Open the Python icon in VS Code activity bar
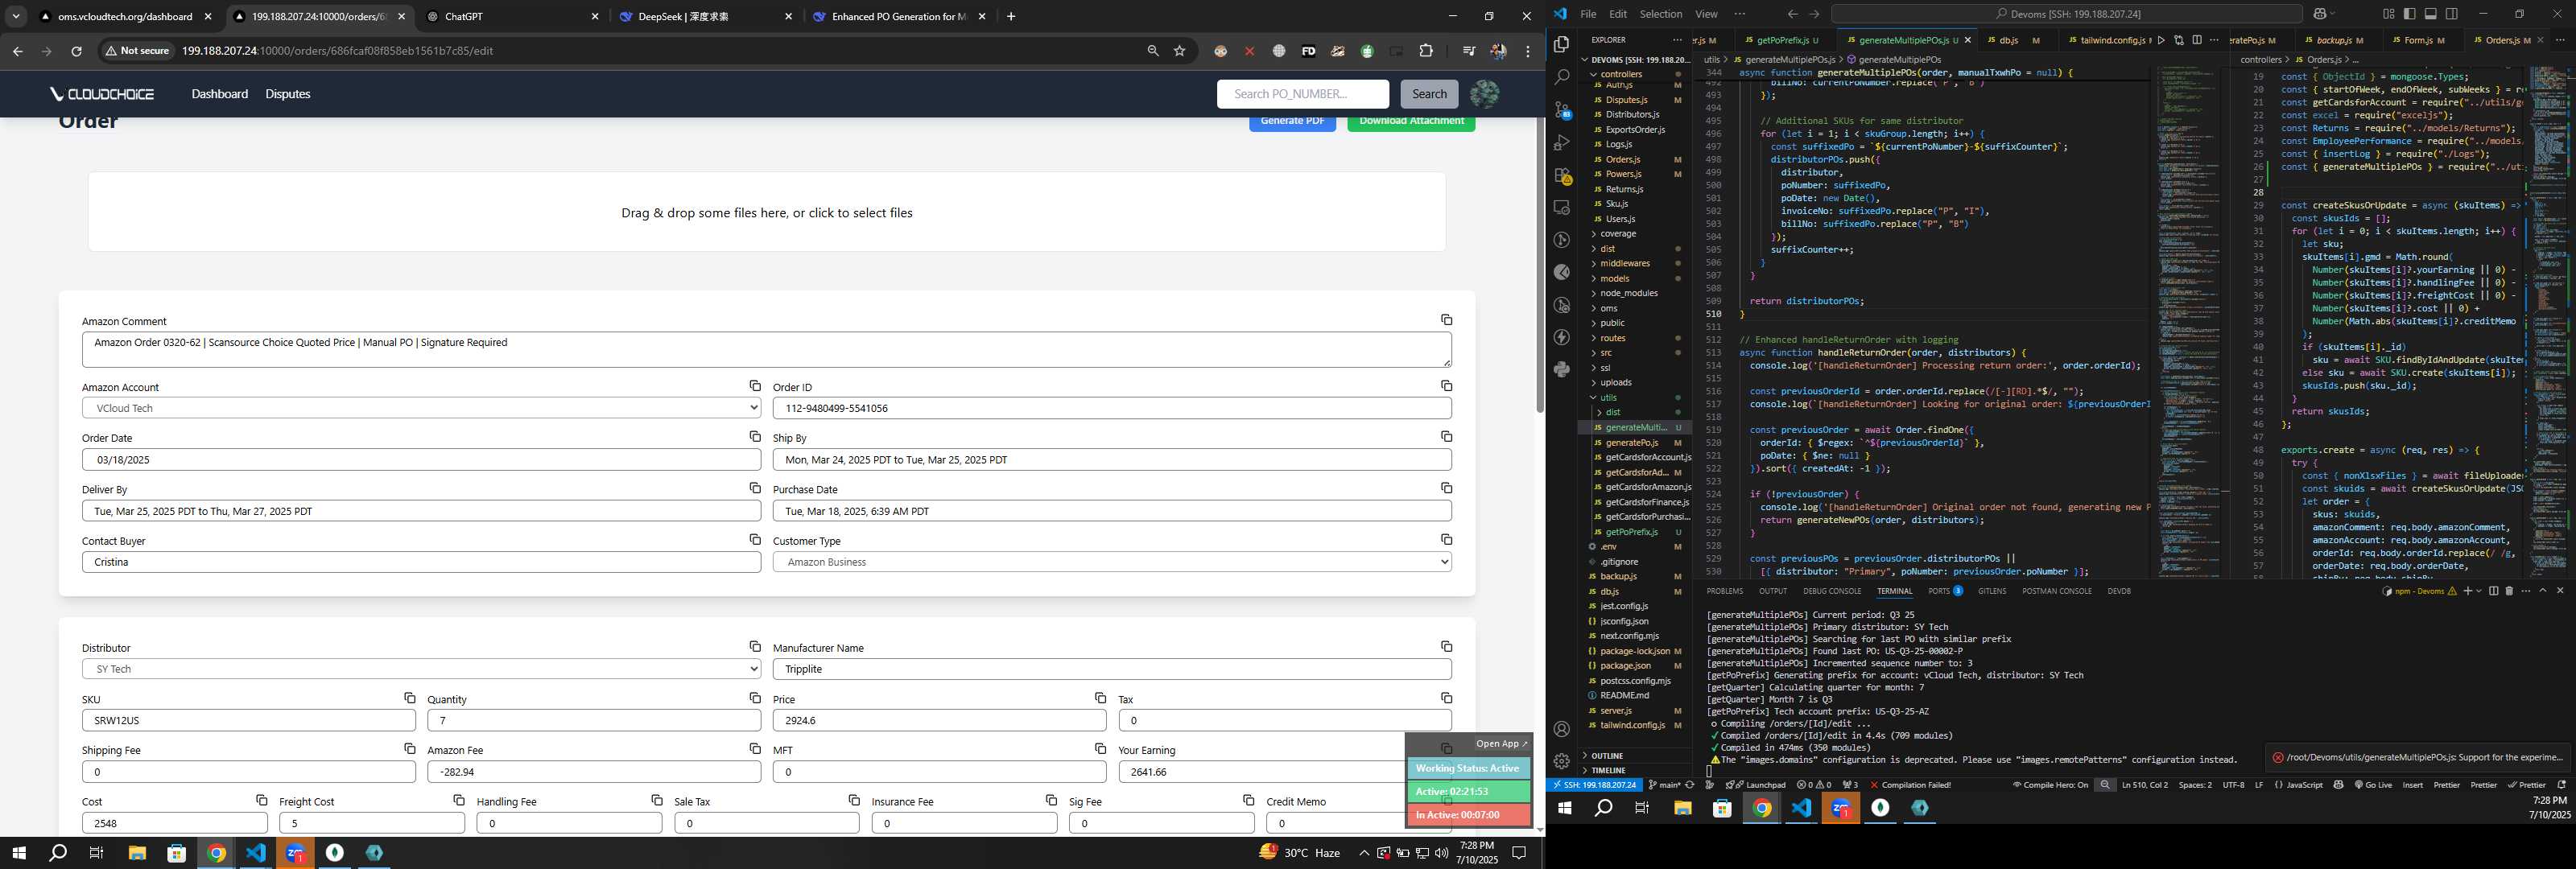The height and width of the screenshot is (869, 2576). pos(1561,370)
